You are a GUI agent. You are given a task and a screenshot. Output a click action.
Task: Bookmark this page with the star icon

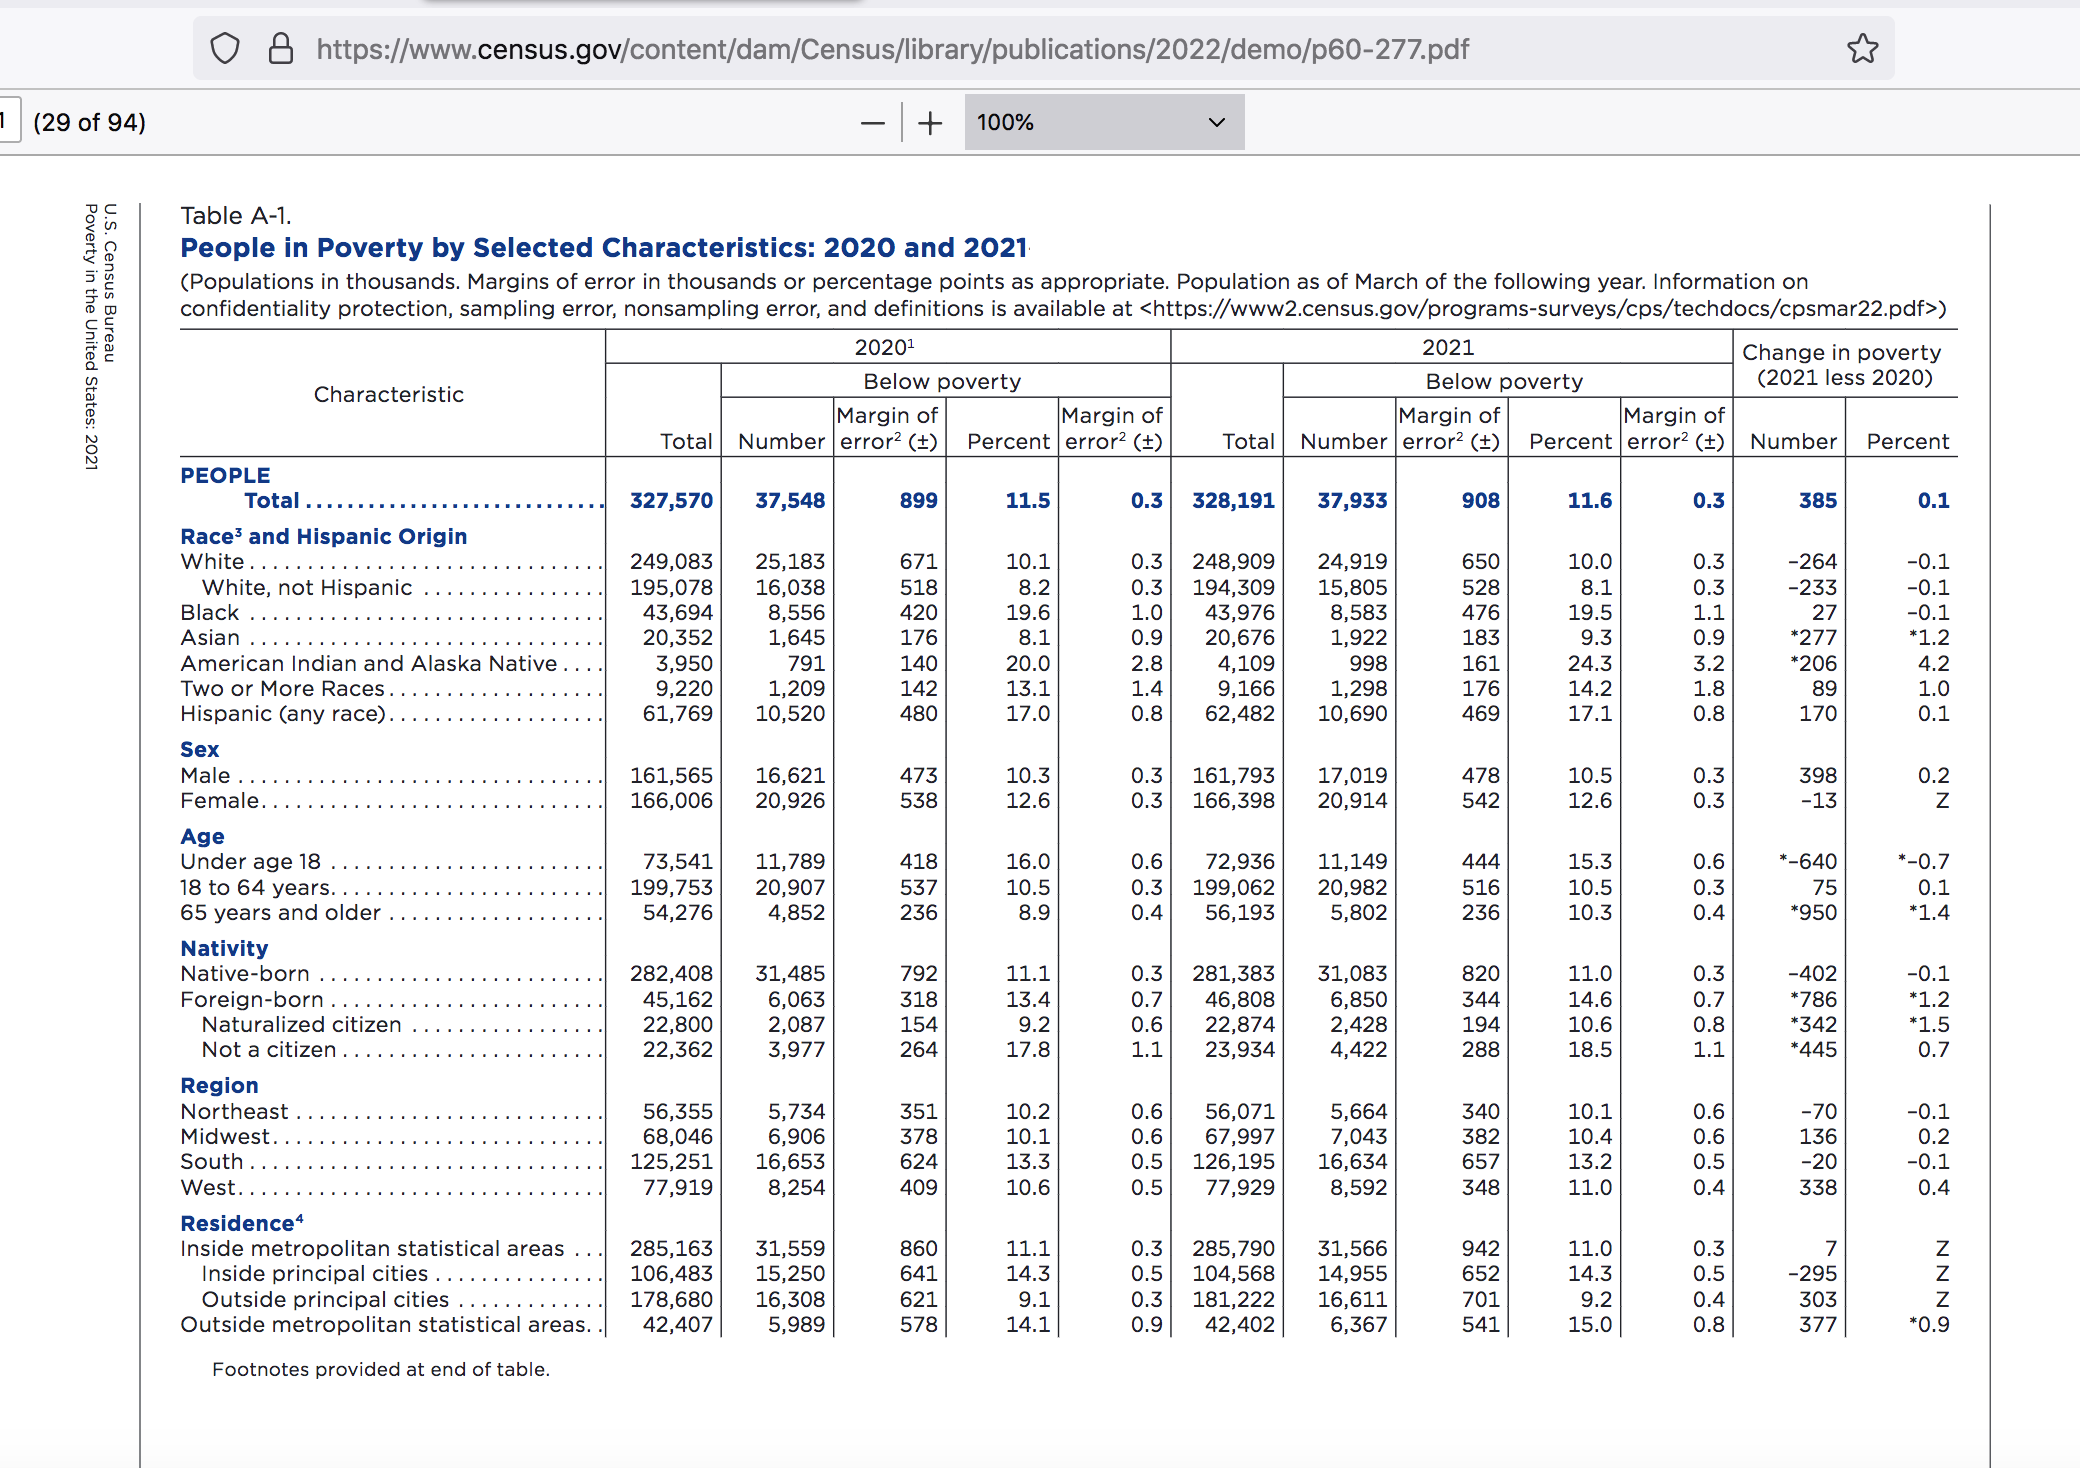pyautogui.click(x=1862, y=49)
